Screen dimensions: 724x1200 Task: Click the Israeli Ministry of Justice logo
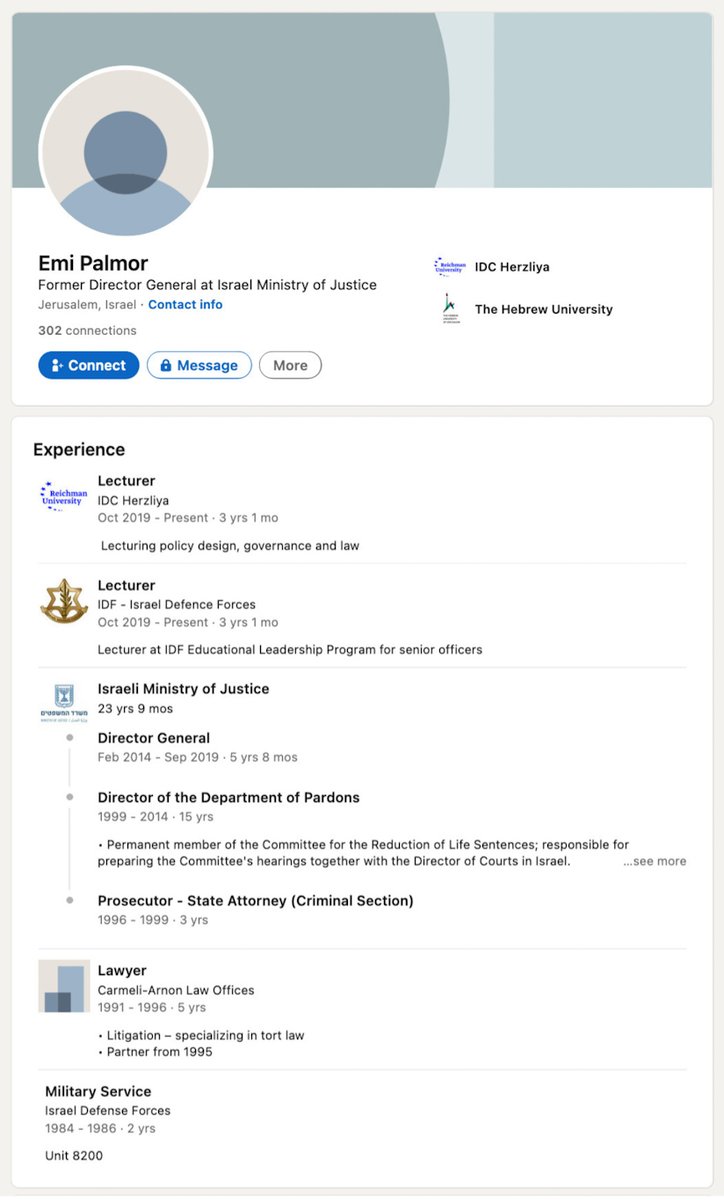pos(64,703)
